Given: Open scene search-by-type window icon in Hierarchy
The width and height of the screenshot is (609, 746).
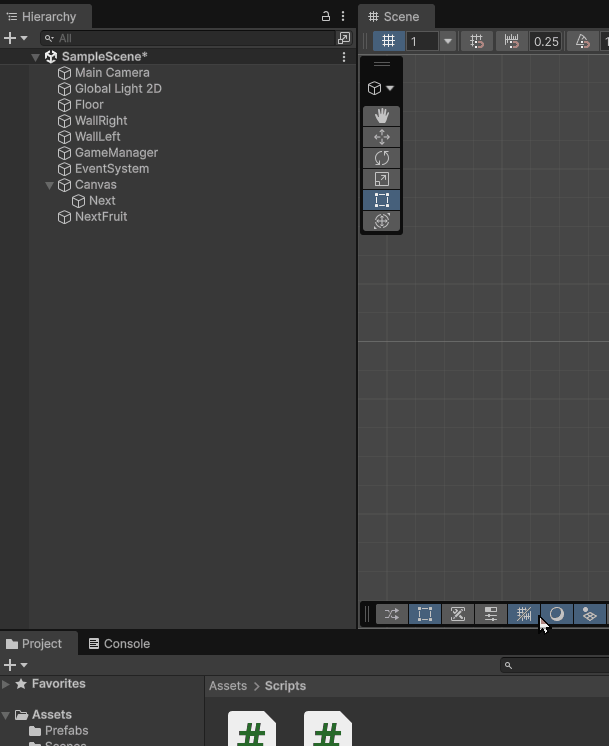Looking at the screenshot, I should click(x=344, y=38).
